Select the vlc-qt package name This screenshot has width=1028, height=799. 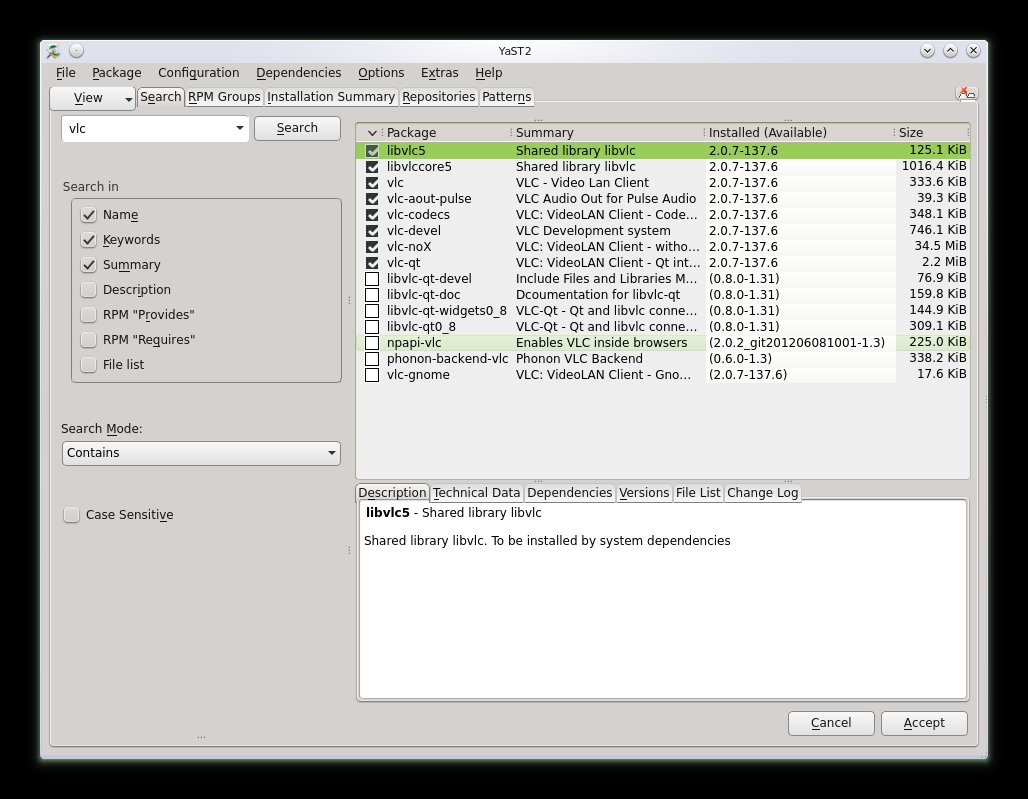coord(403,263)
